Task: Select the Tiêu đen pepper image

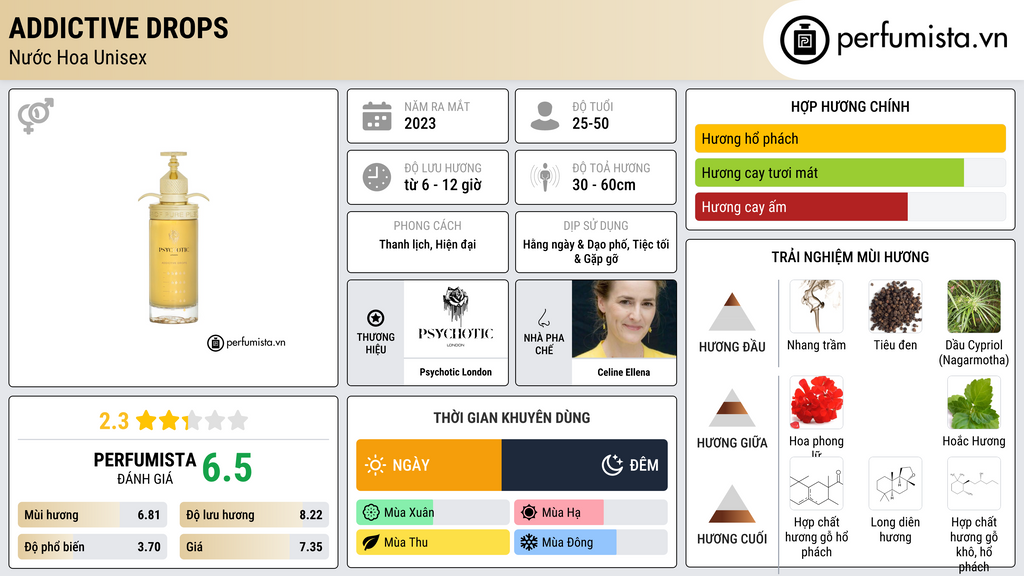Action: click(x=895, y=306)
